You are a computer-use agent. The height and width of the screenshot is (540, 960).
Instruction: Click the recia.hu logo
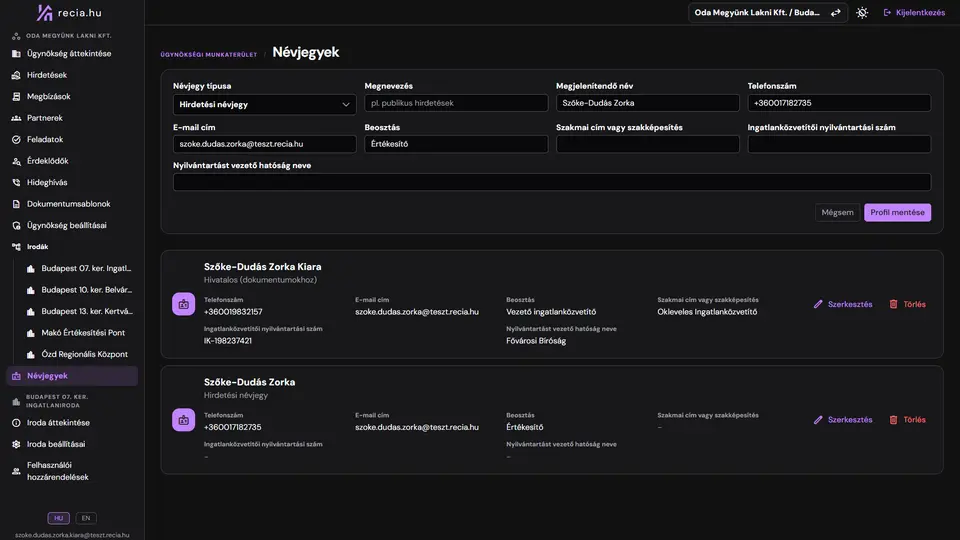point(69,12)
